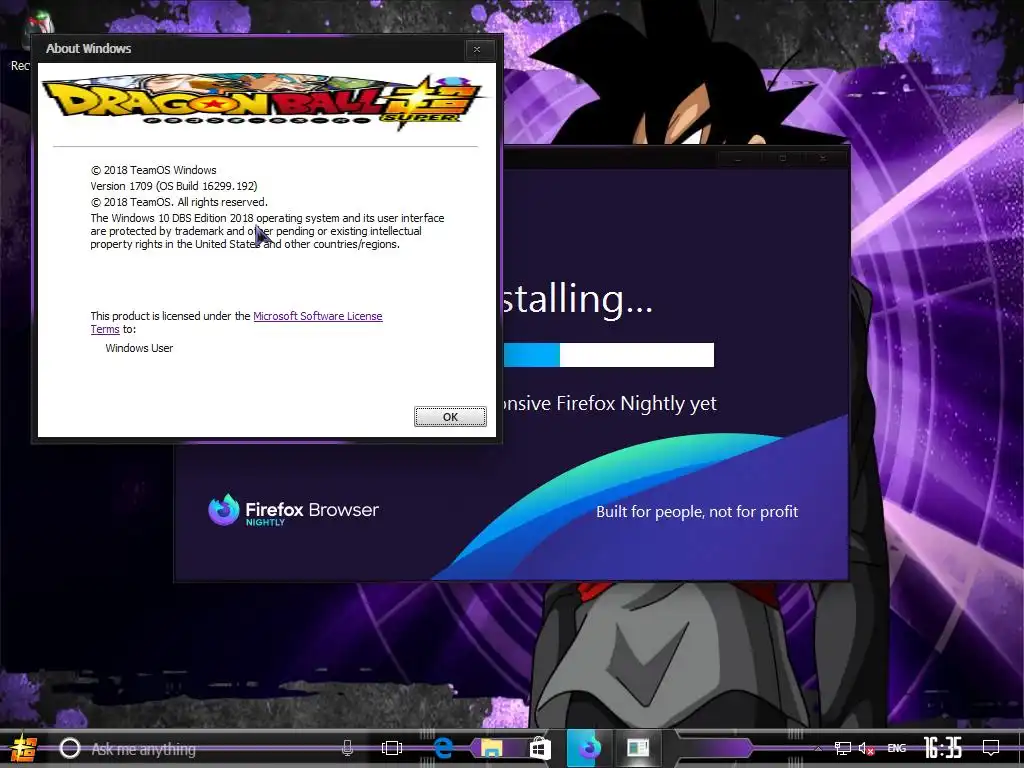Click the Firefox installer progress bar

click(609, 355)
